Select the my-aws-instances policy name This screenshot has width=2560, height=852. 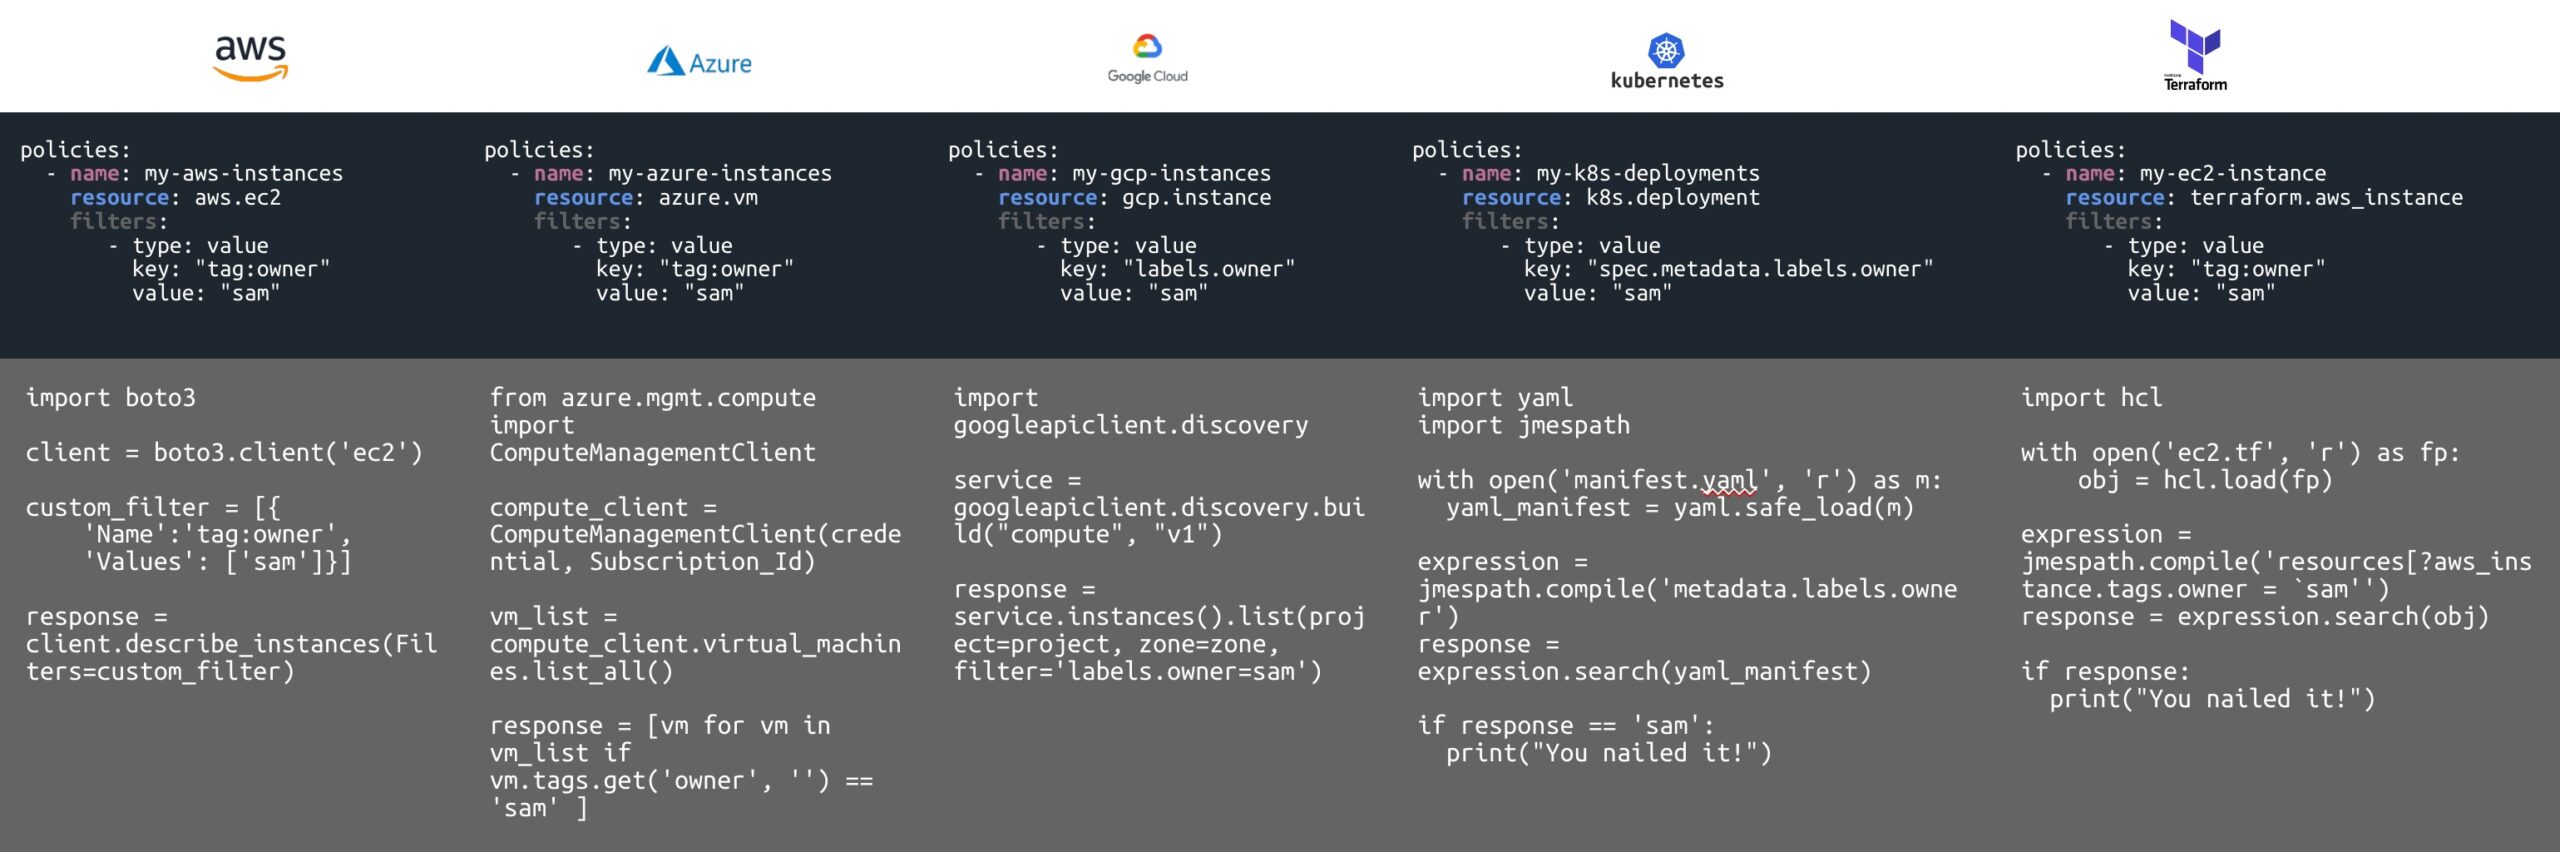[243, 174]
